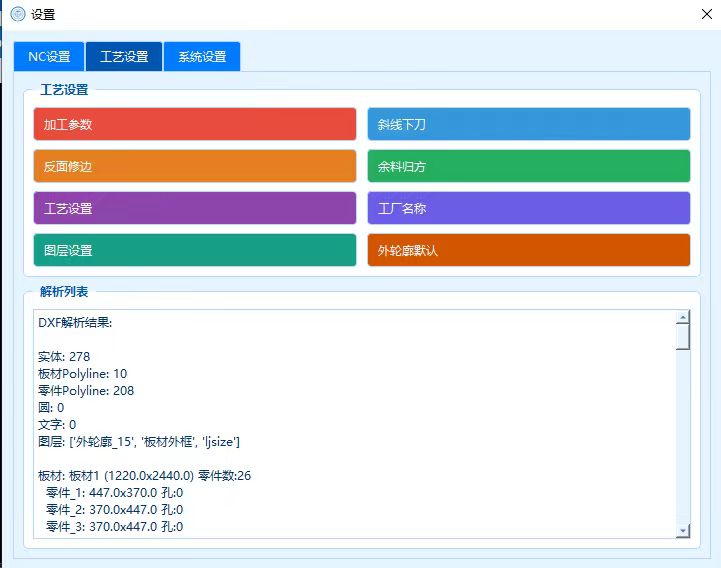The image size is (721, 568).
Task: Select the 工艺设置 tab
Action: tap(124, 57)
